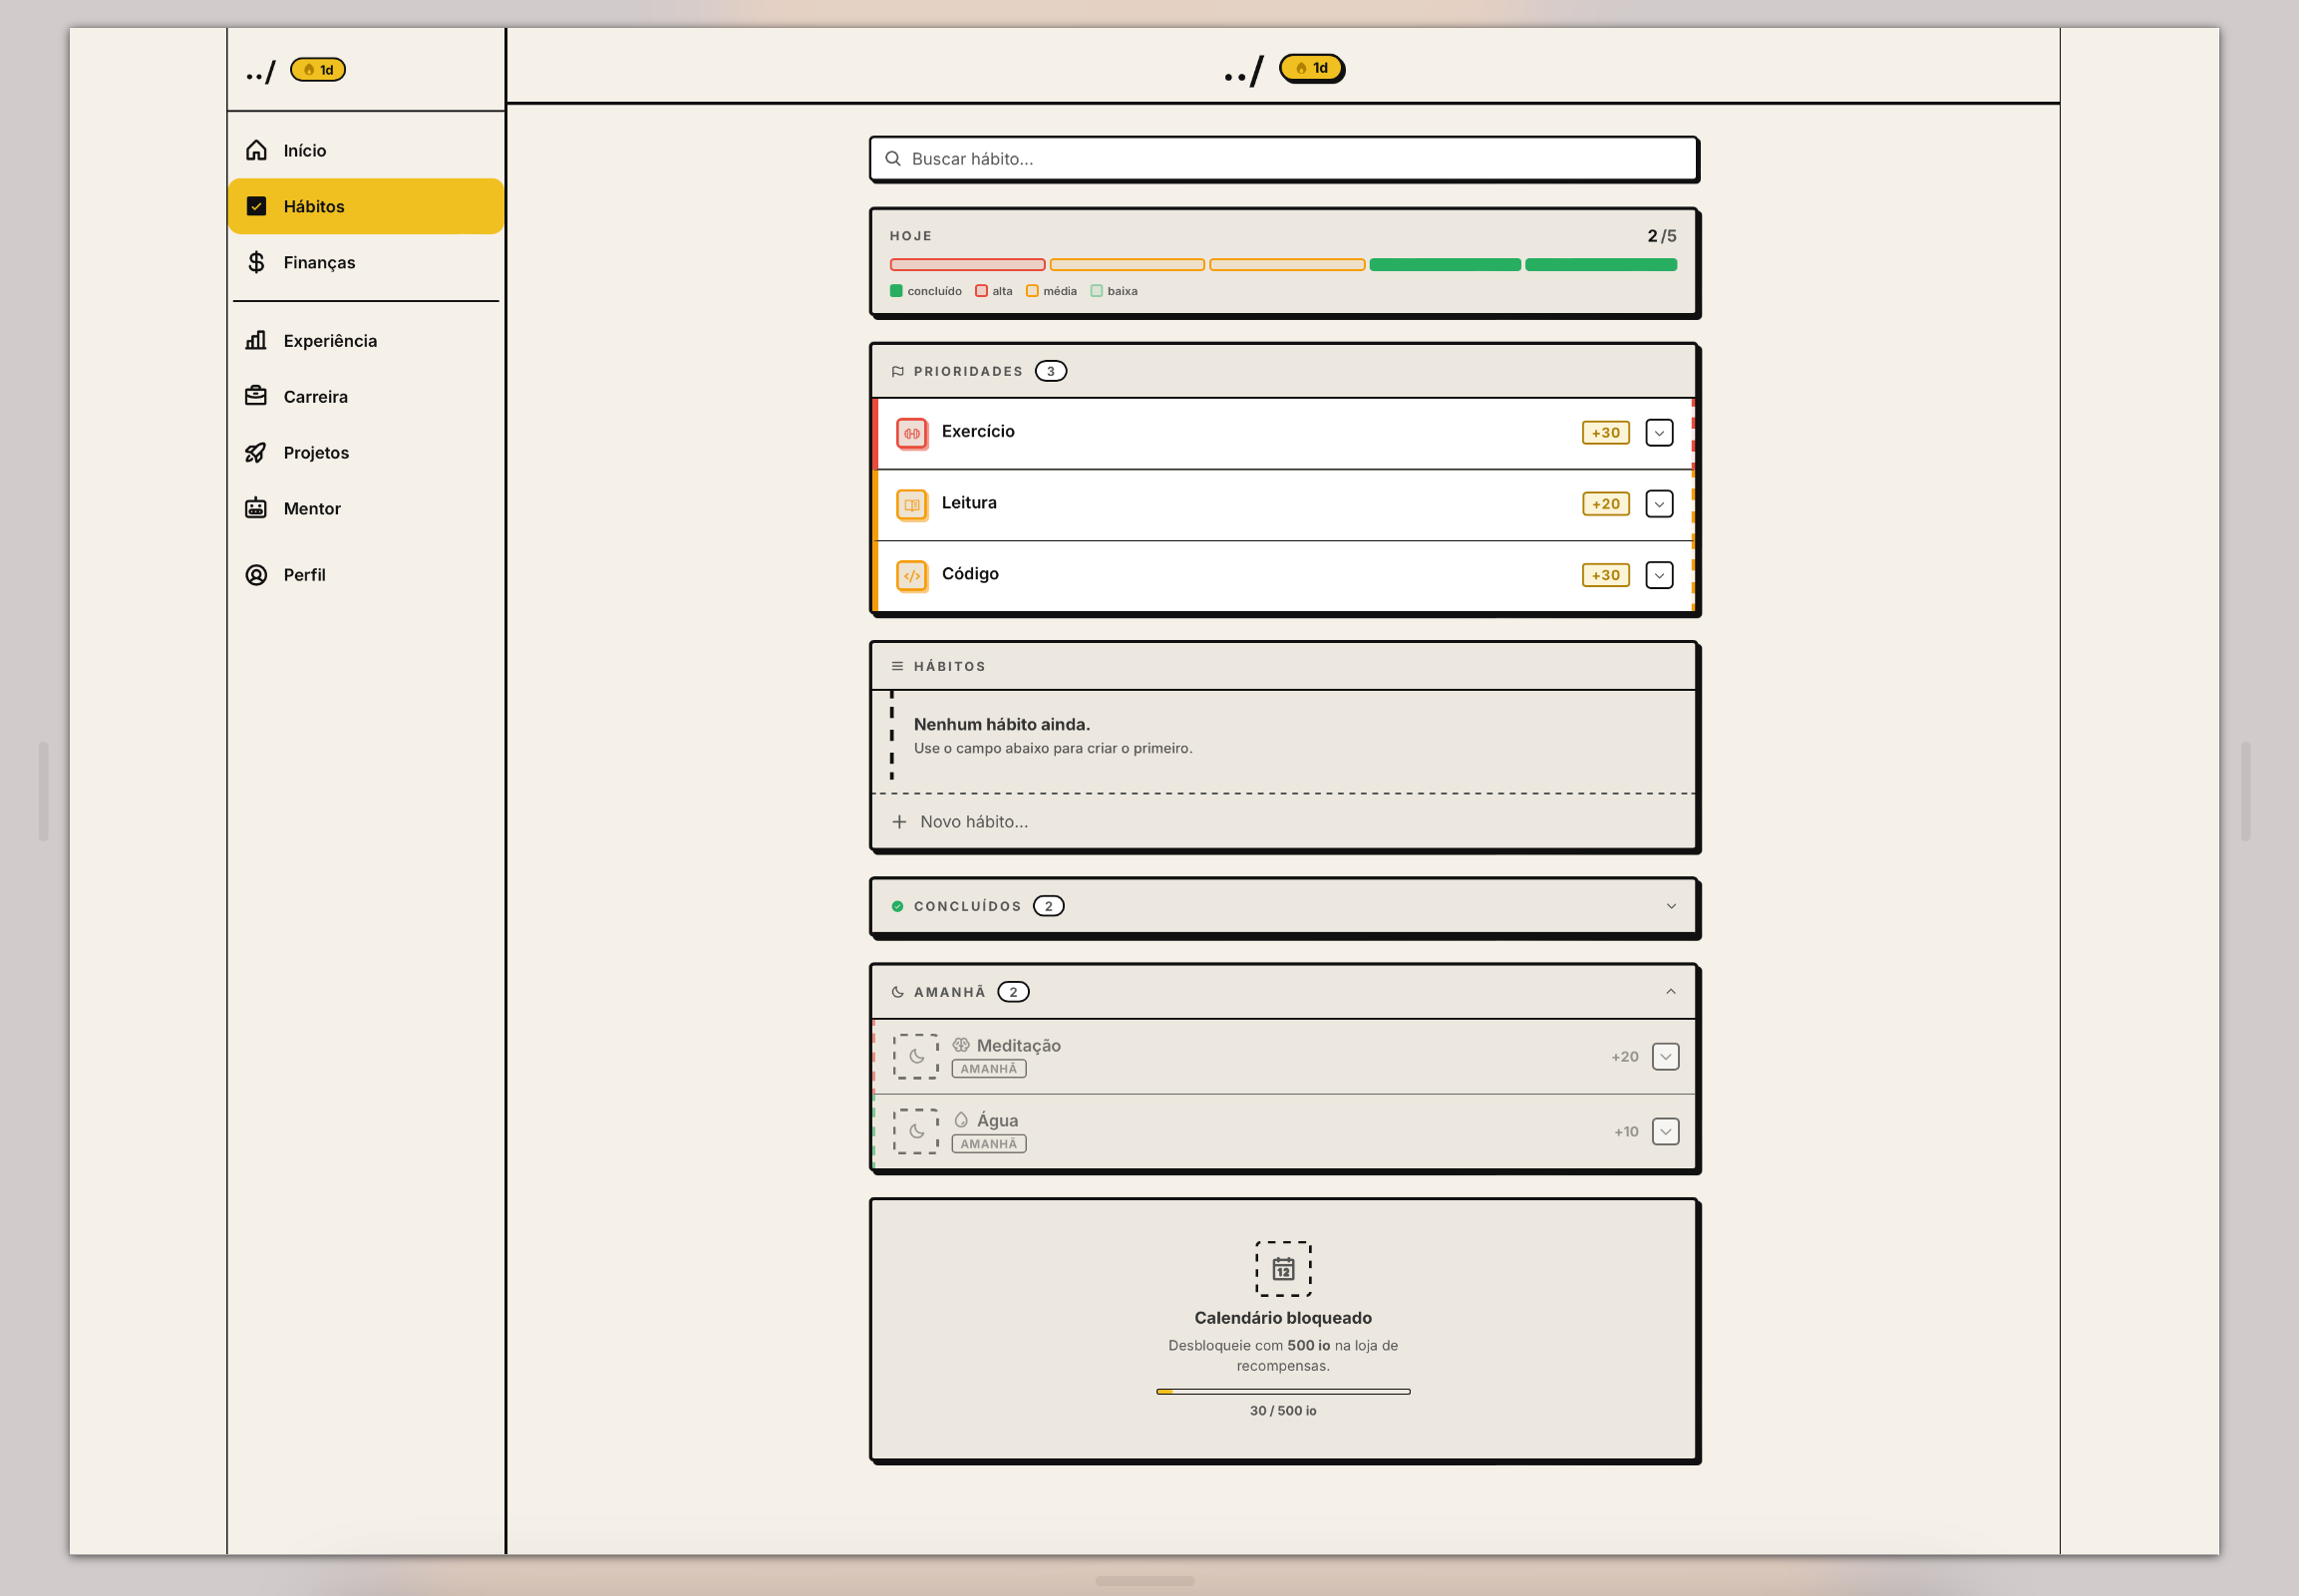
Task: Expand the Concluídos section chevron
Action: pyautogui.click(x=1671, y=906)
